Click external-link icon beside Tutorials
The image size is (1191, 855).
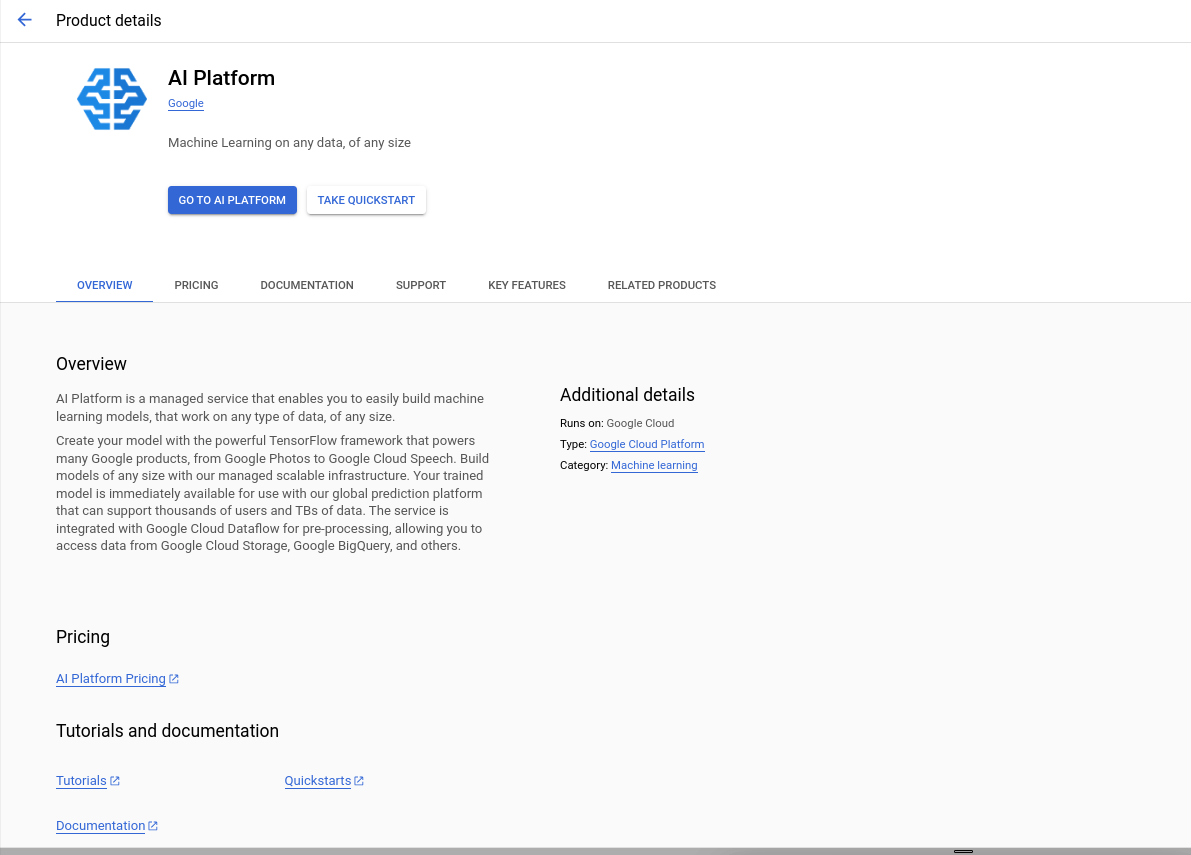(115, 781)
